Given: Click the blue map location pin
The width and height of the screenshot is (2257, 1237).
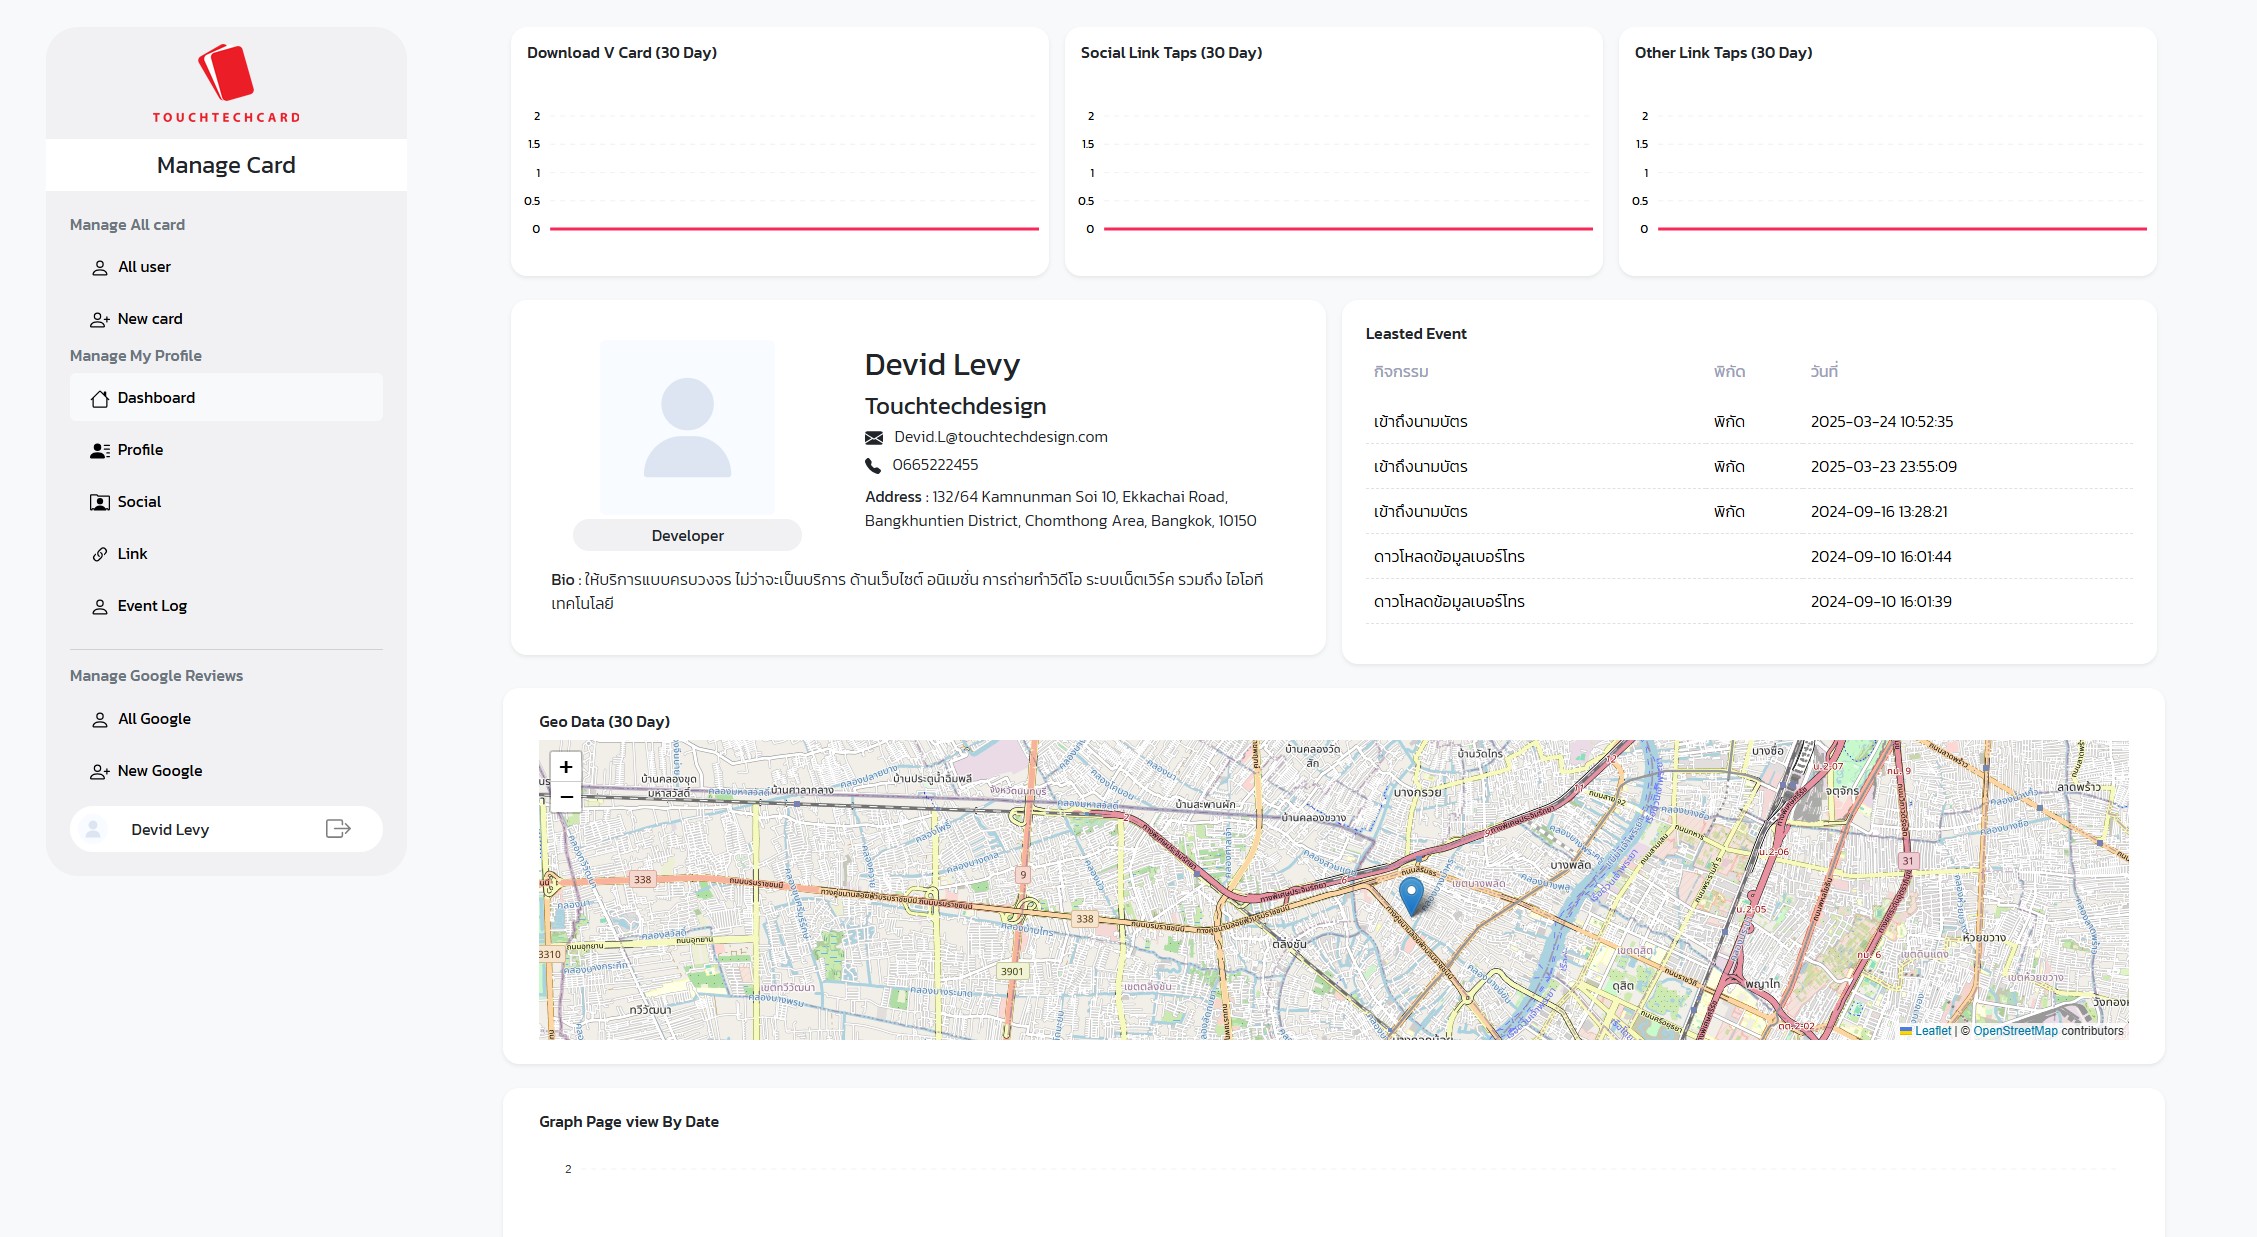Looking at the screenshot, I should click(1411, 894).
